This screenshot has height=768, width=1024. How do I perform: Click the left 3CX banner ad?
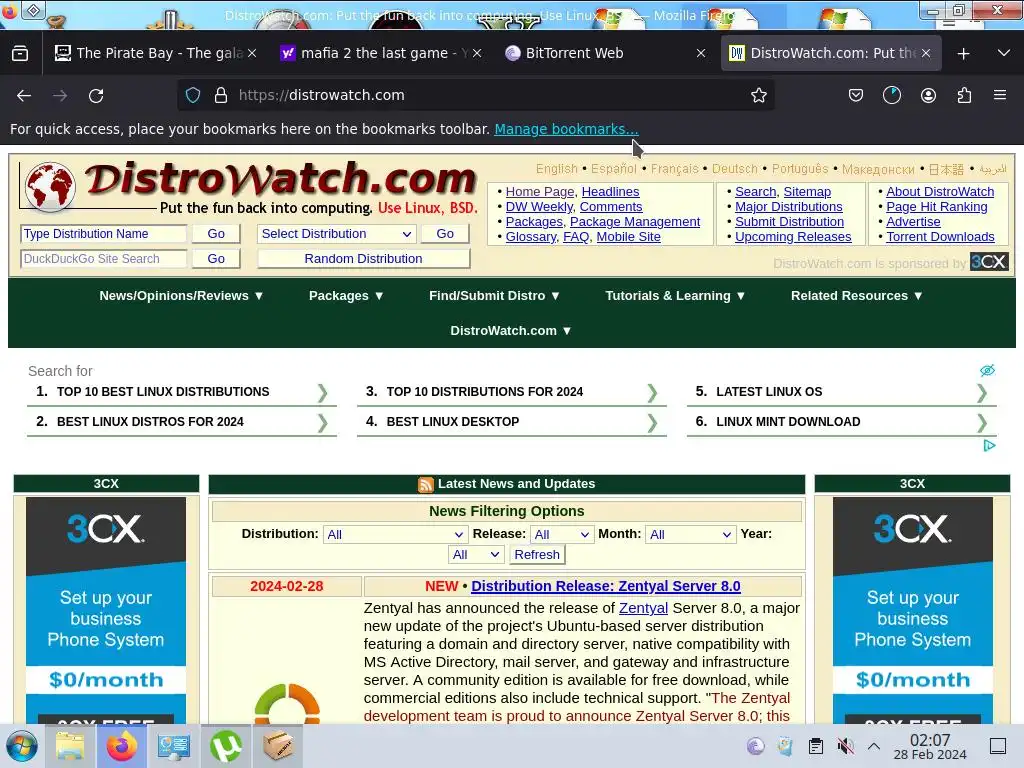pos(106,611)
